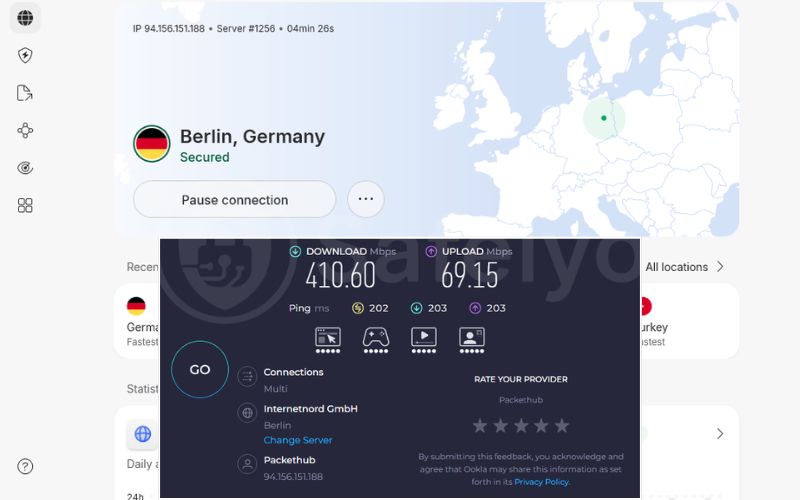800x500 pixels.
Task: Click the video chat rating icon
Action: tap(471, 340)
